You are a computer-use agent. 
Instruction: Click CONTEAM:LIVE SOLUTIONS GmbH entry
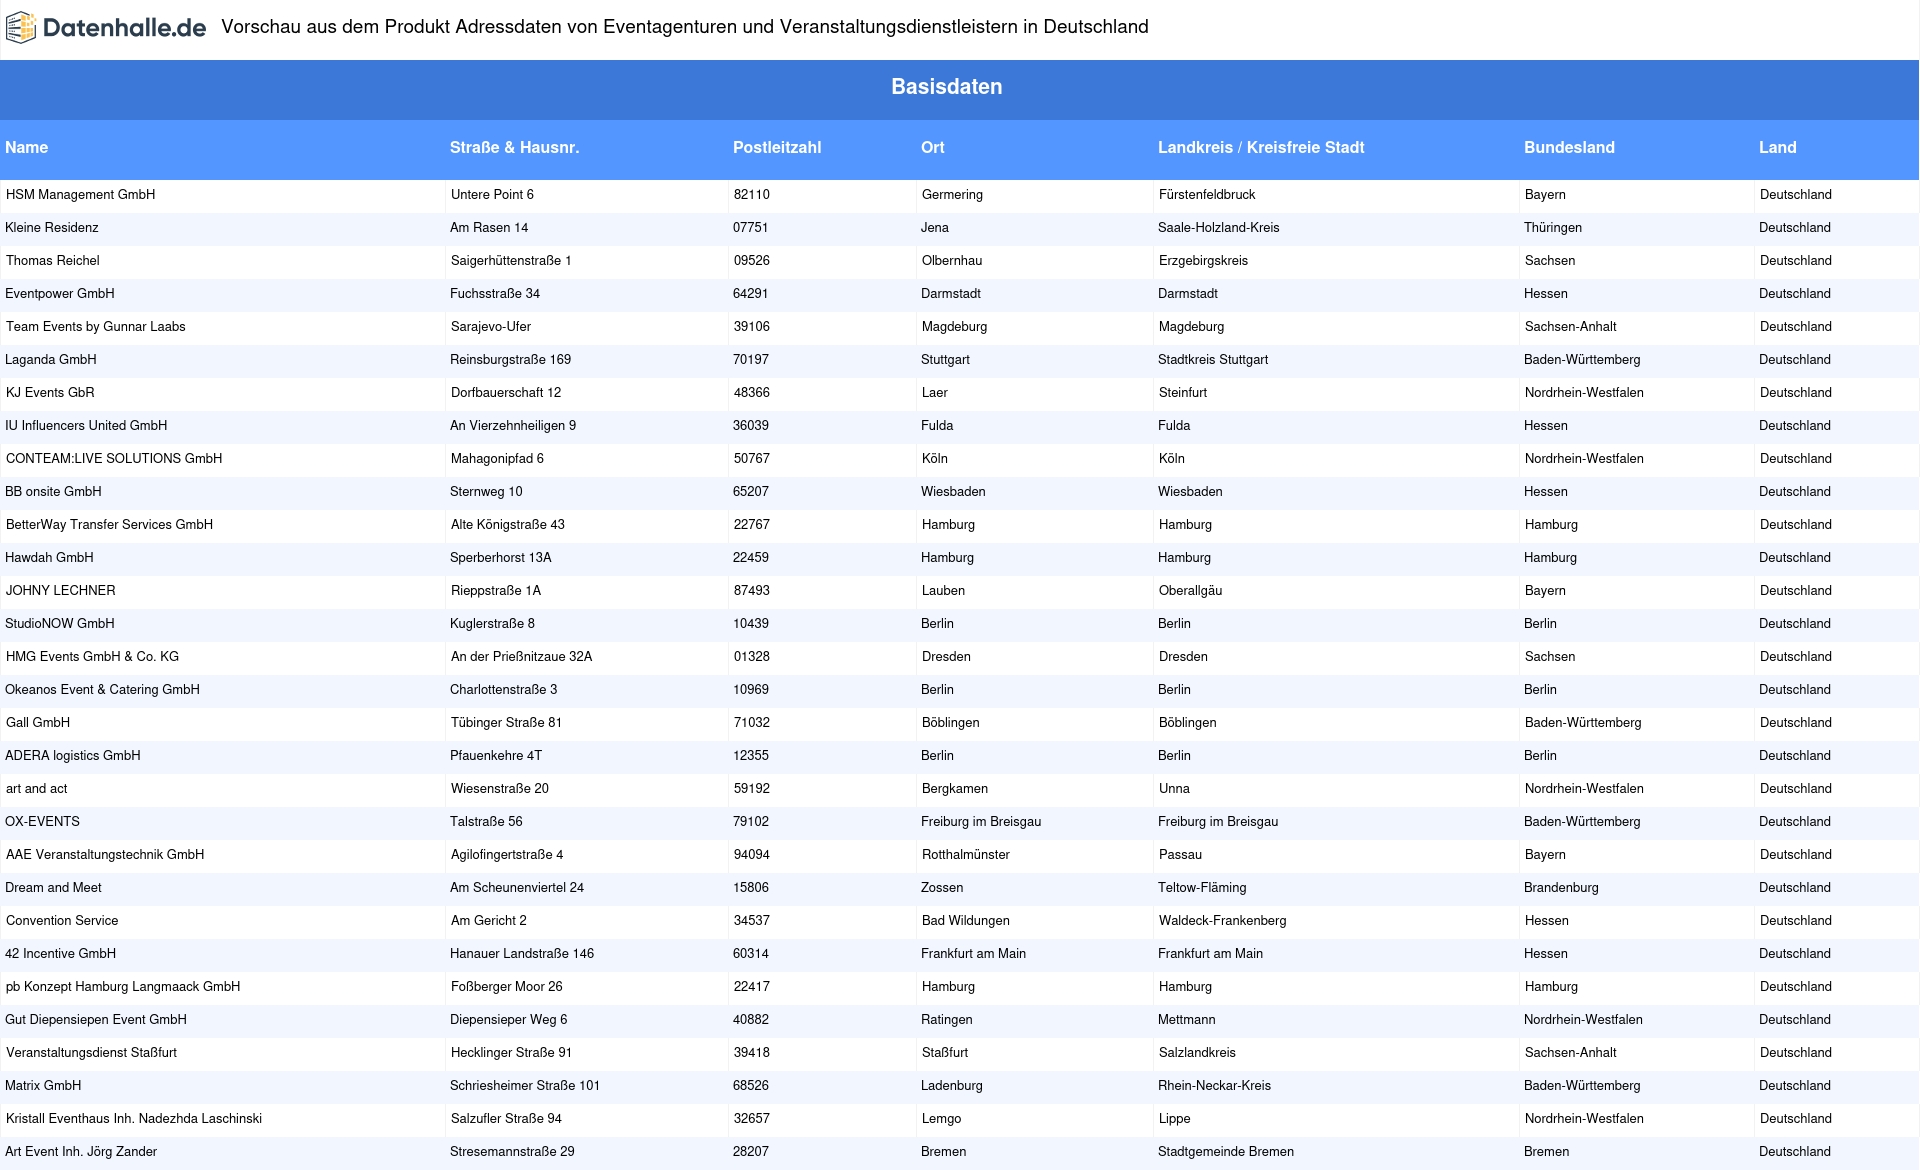(114, 459)
